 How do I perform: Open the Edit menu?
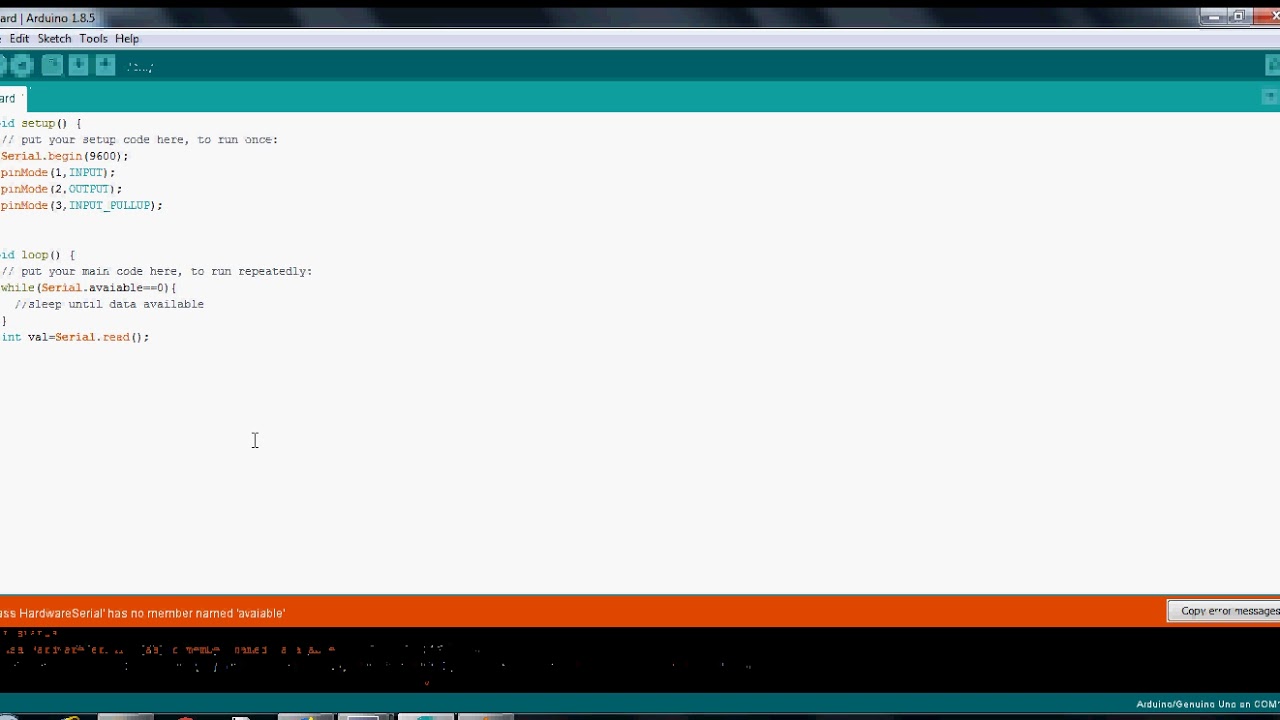(19, 39)
